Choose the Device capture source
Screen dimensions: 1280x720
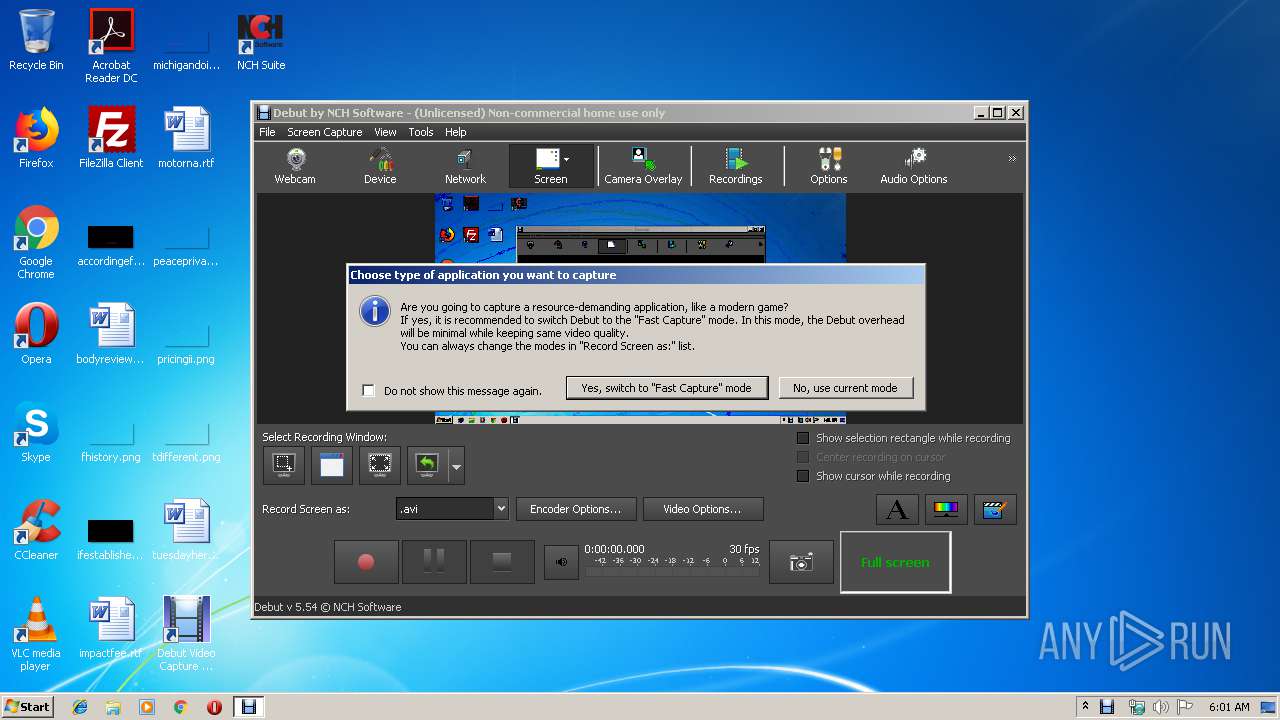(380, 166)
